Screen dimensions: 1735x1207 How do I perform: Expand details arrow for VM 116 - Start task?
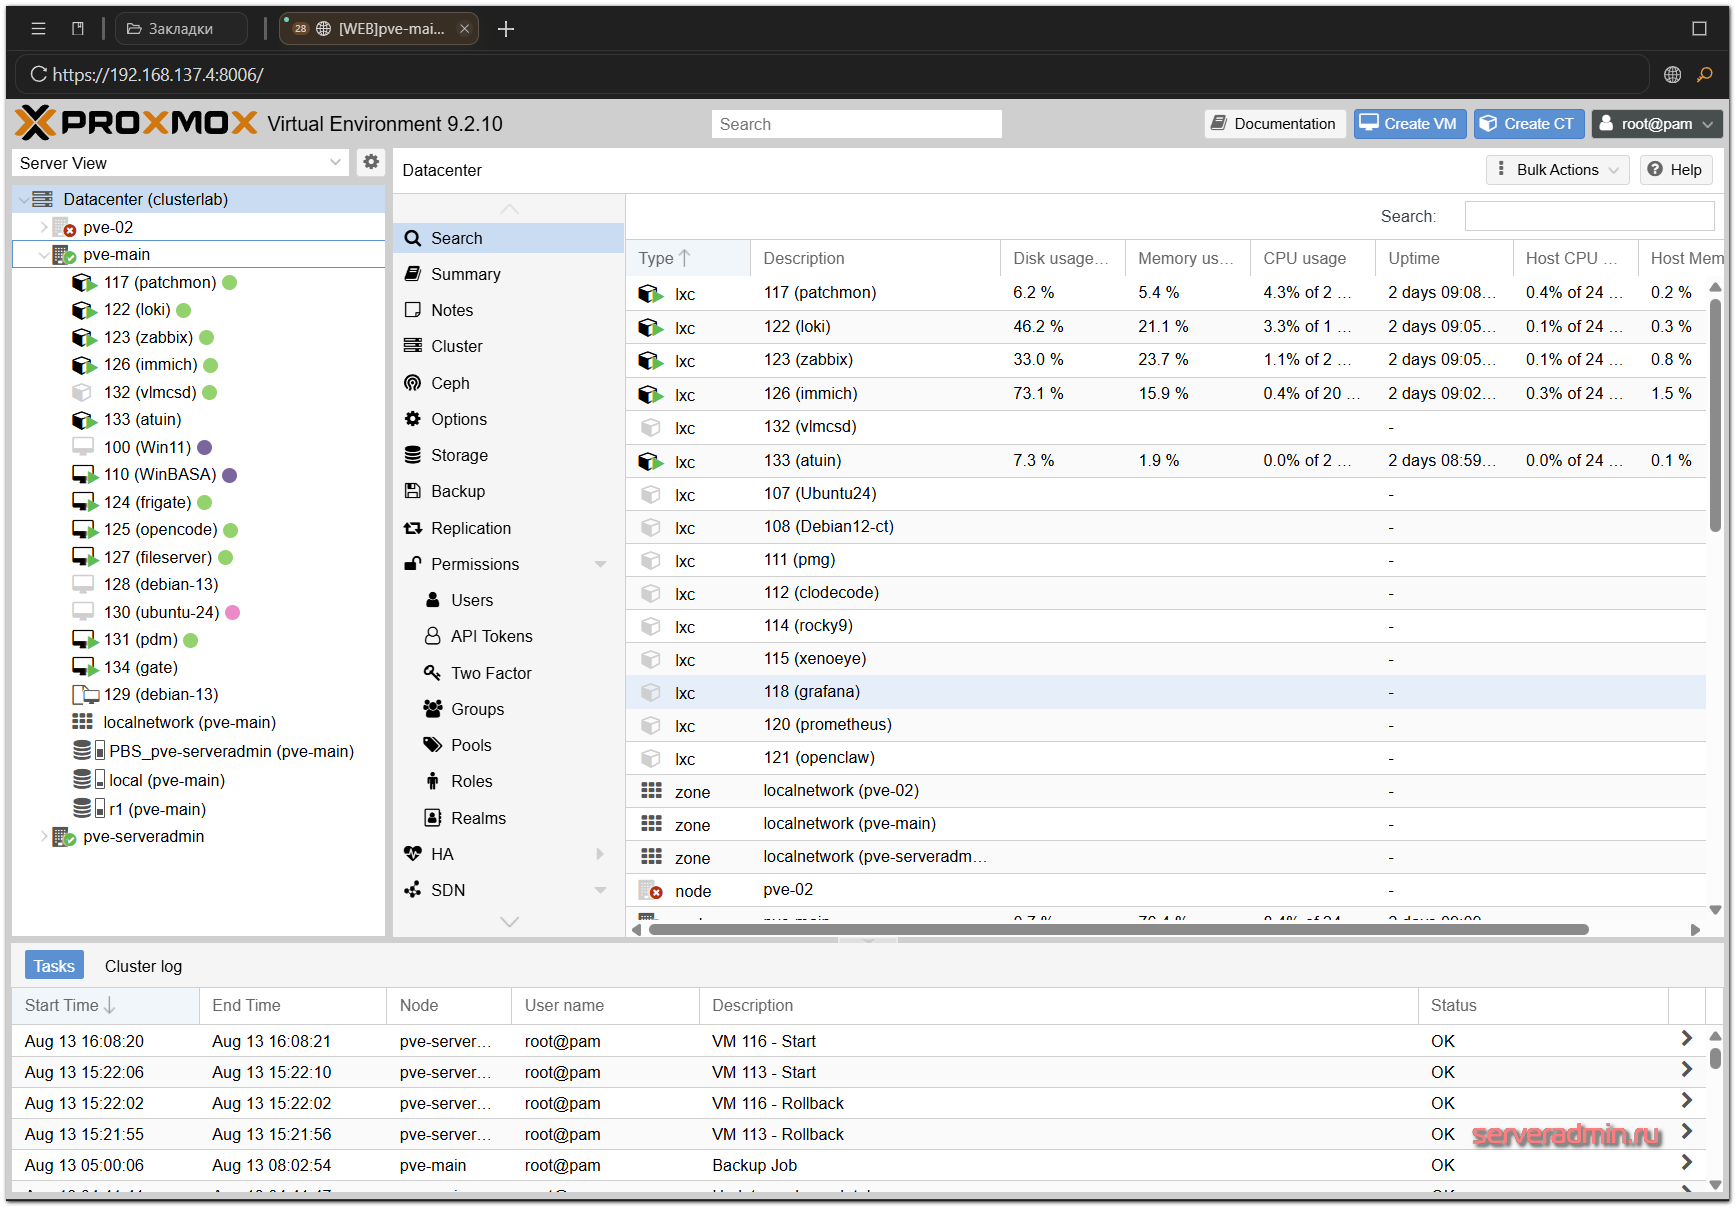(x=1686, y=1039)
